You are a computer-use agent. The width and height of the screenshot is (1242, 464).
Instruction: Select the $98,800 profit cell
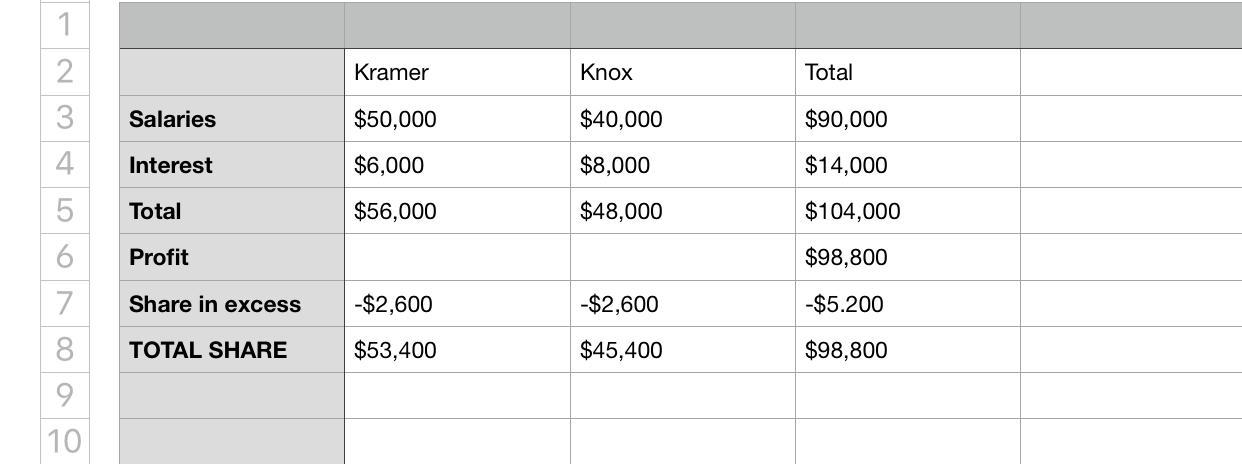[908, 257]
